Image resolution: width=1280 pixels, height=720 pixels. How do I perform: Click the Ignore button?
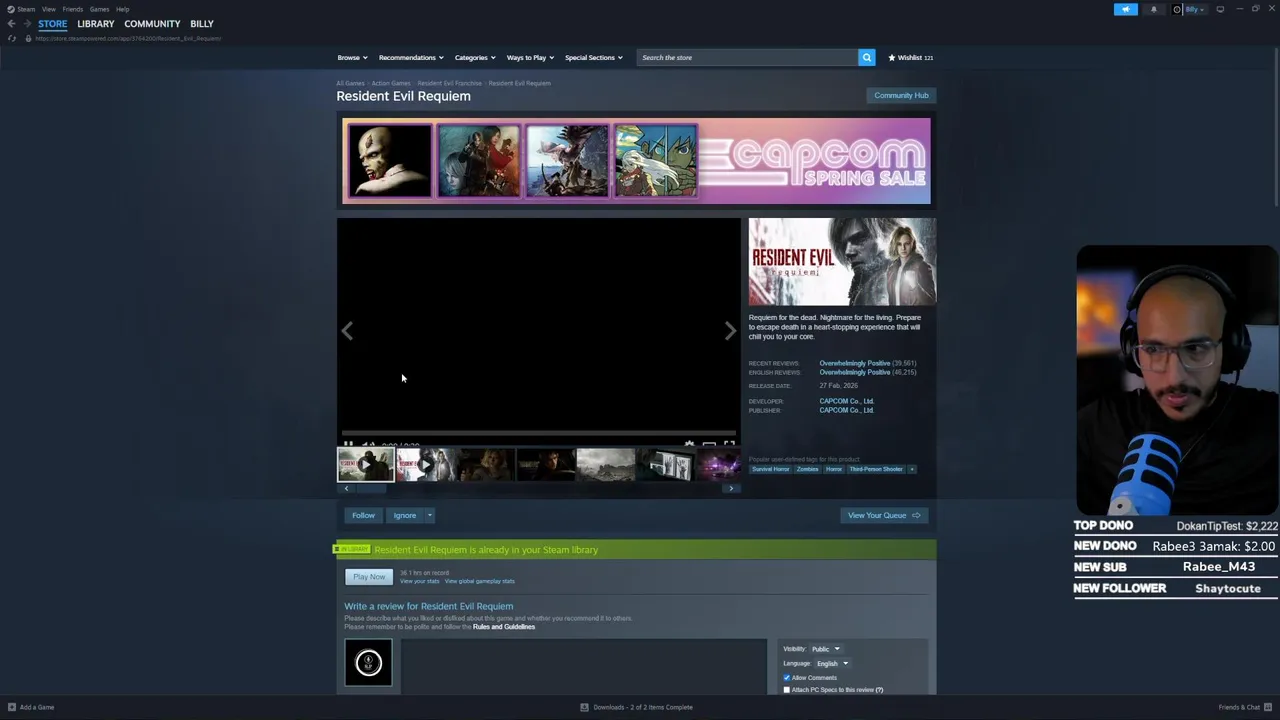(404, 515)
